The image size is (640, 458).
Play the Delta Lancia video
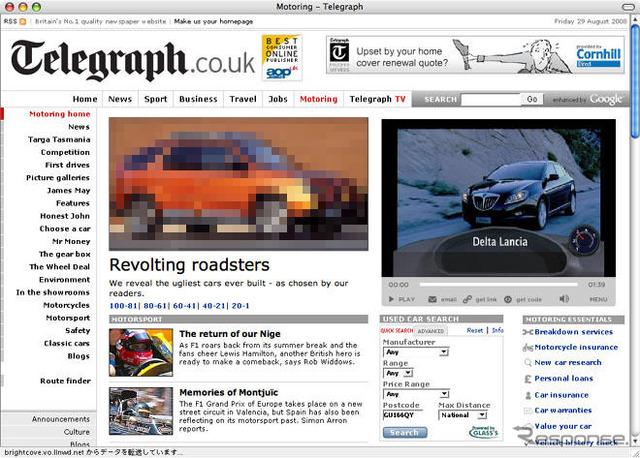pos(401,299)
